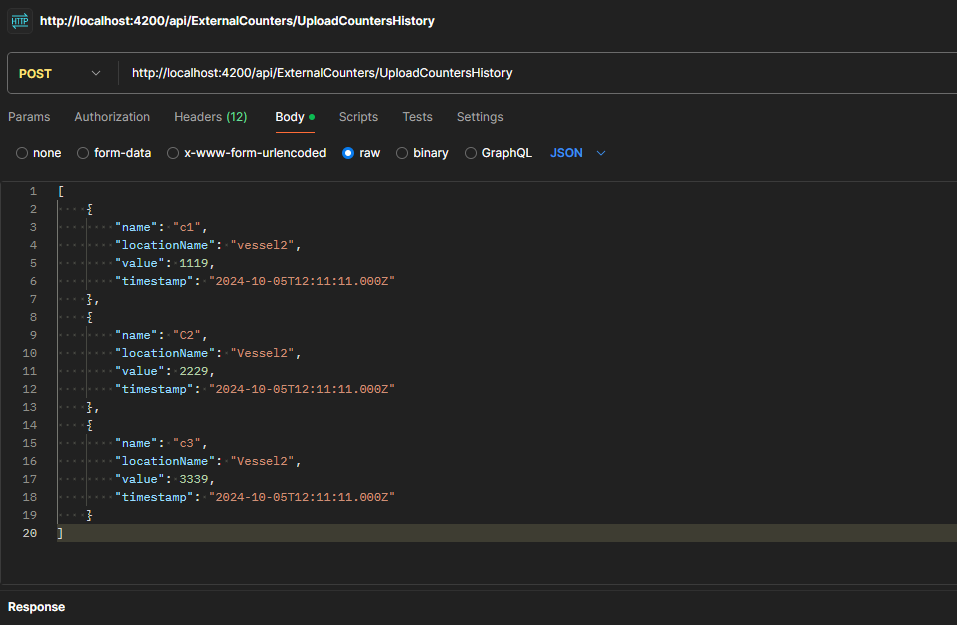Select the Body tab

[x=295, y=117]
